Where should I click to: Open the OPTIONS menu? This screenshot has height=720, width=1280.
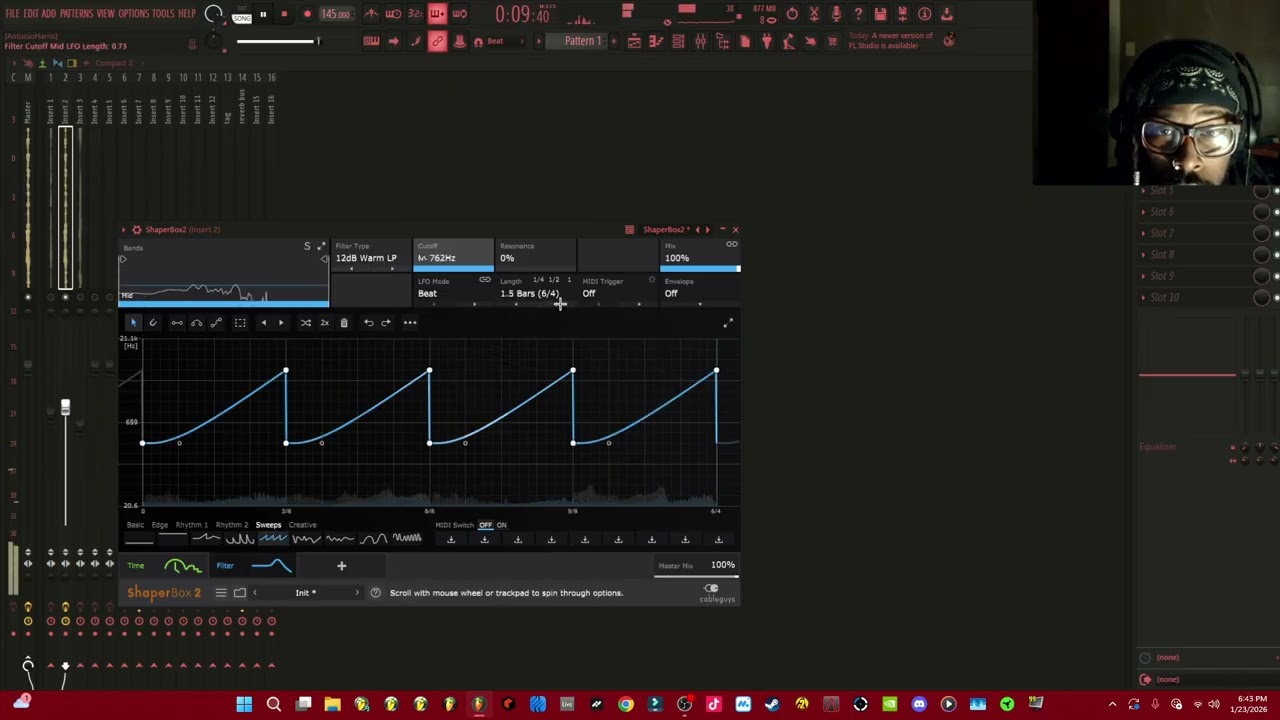(134, 14)
